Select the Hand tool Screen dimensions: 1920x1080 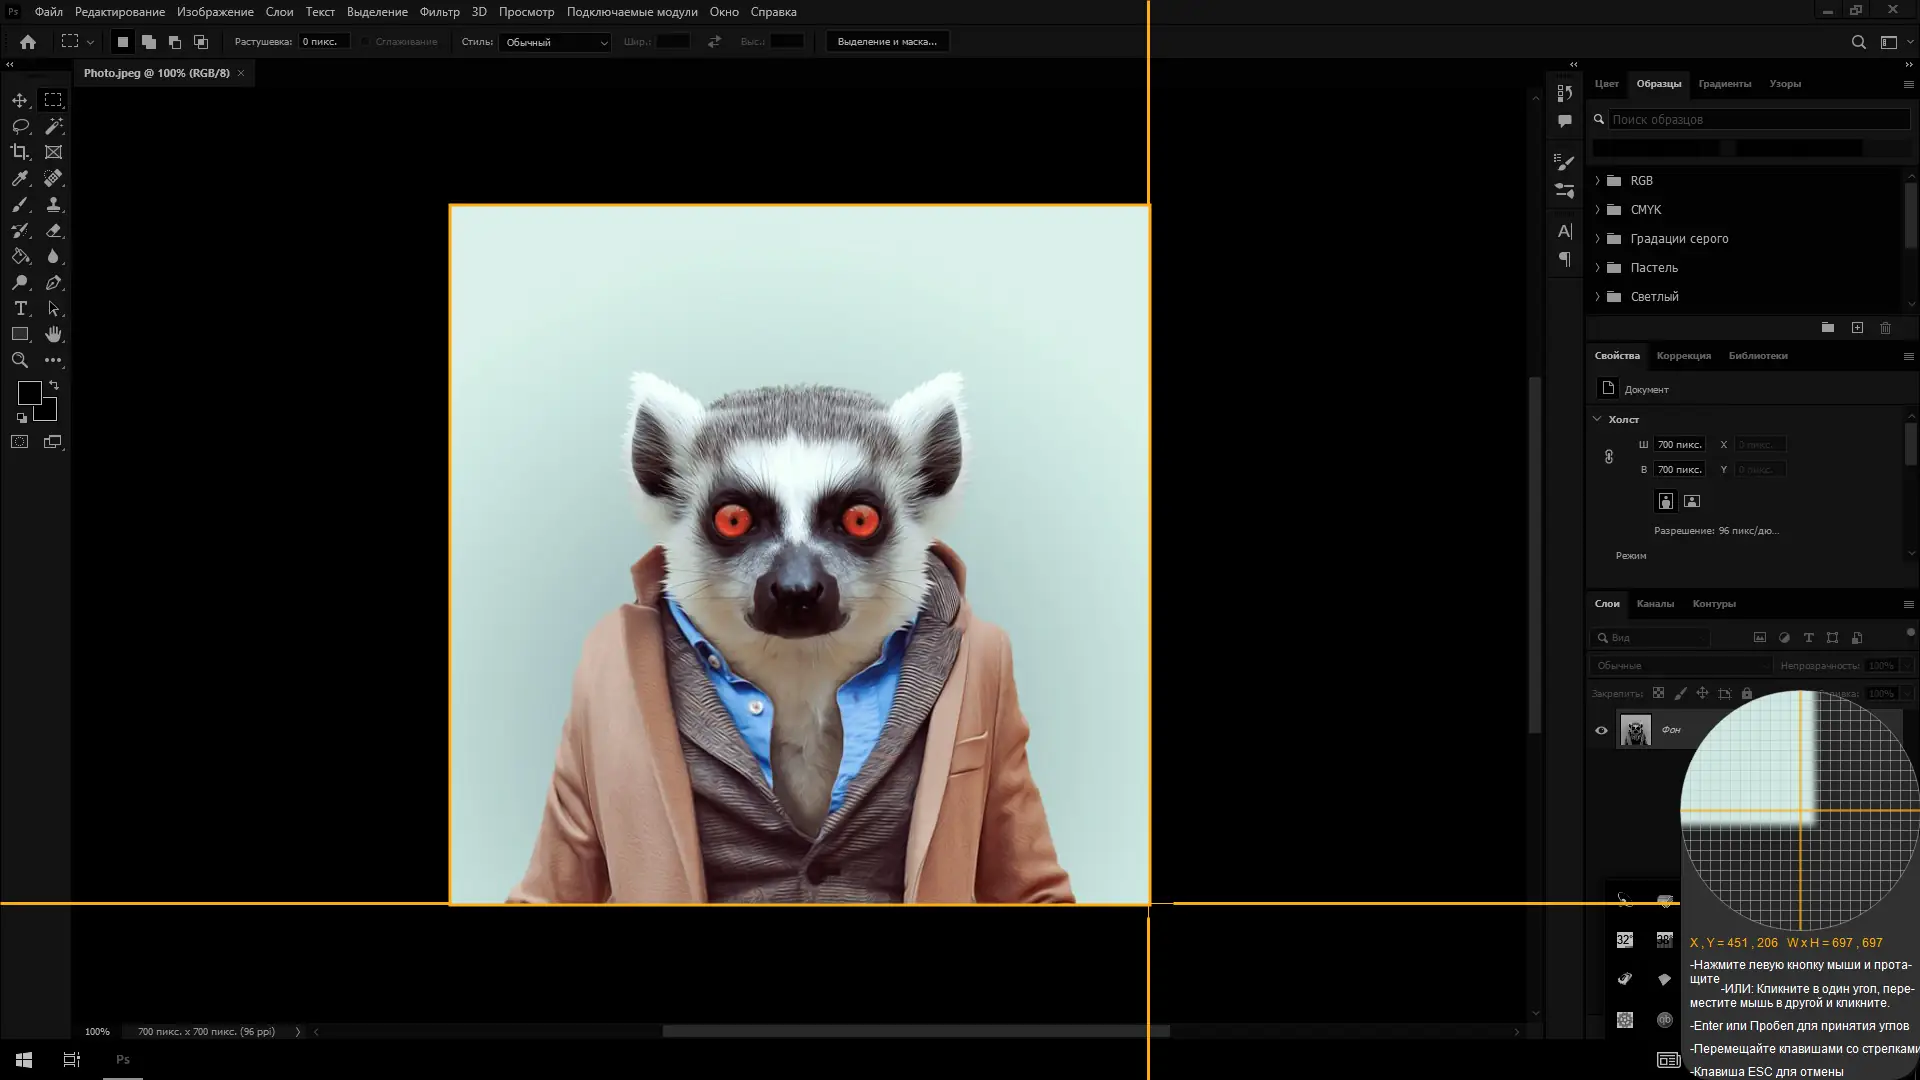pyautogui.click(x=53, y=334)
